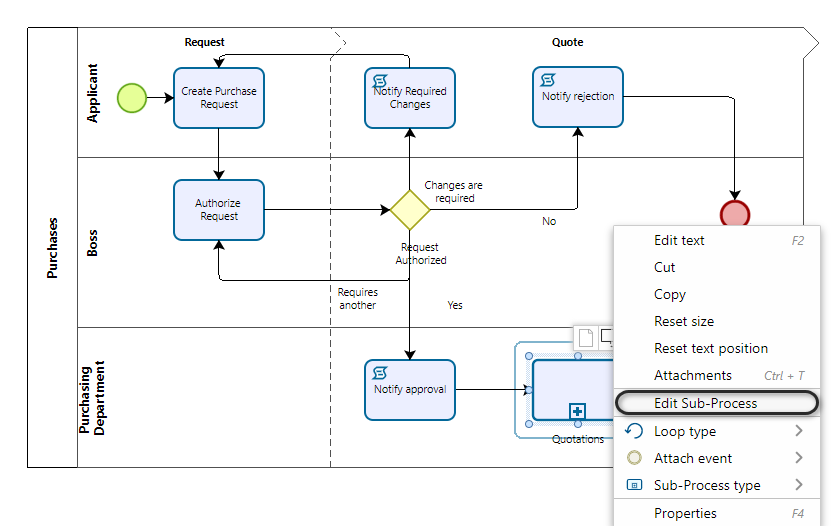Open Properties from the context menu
Image resolution: width=831 pixels, height=526 pixels.
685,513
